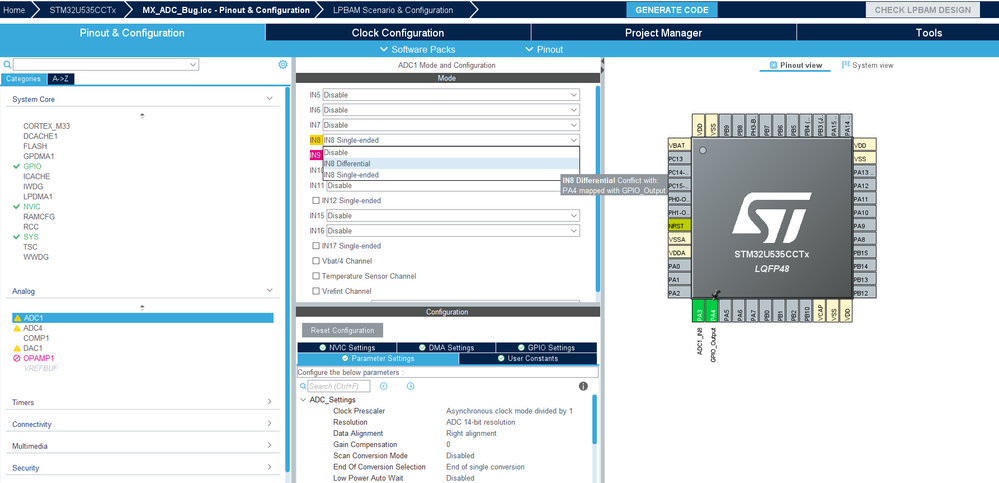The height and width of the screenshot is (483, 999).
Task: Expand the Connectivity category
Action: point(270,424)
